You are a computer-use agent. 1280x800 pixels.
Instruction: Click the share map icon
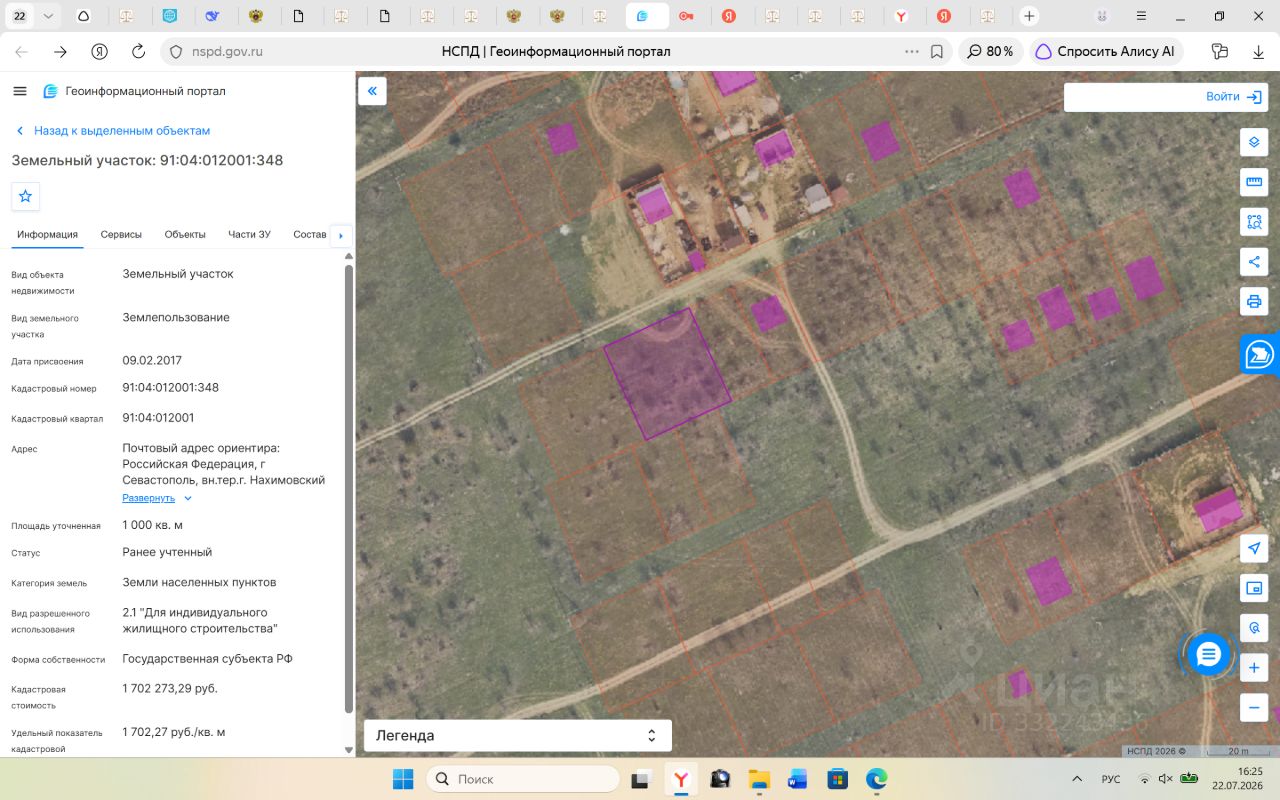pos(1254,262)
